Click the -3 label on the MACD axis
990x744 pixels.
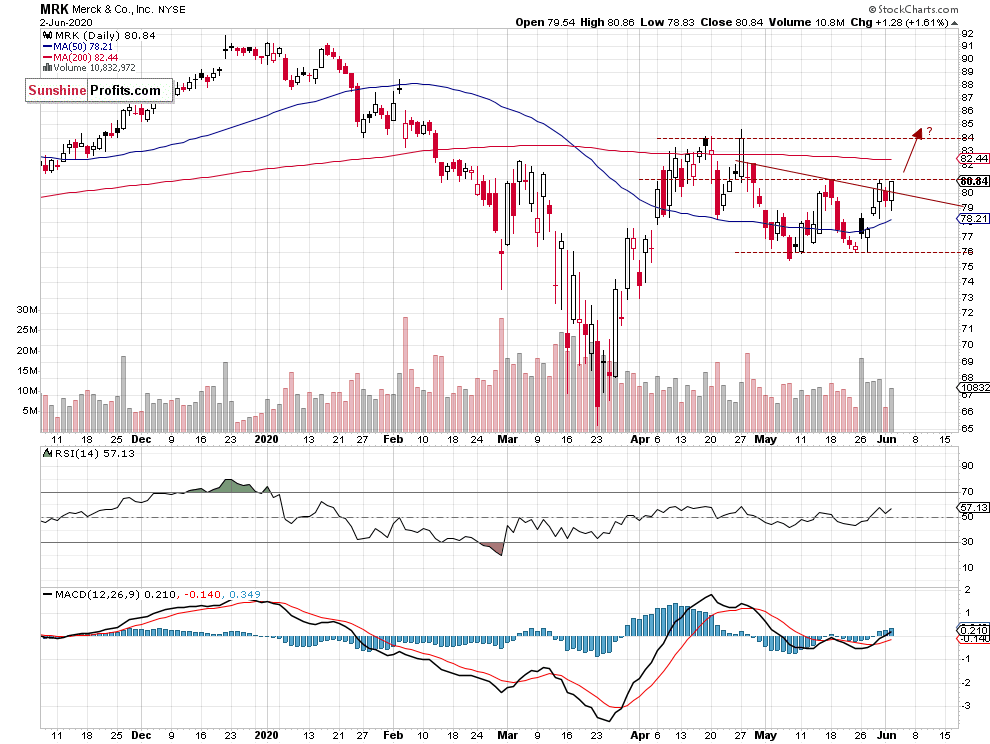click(x=967, y=705)
